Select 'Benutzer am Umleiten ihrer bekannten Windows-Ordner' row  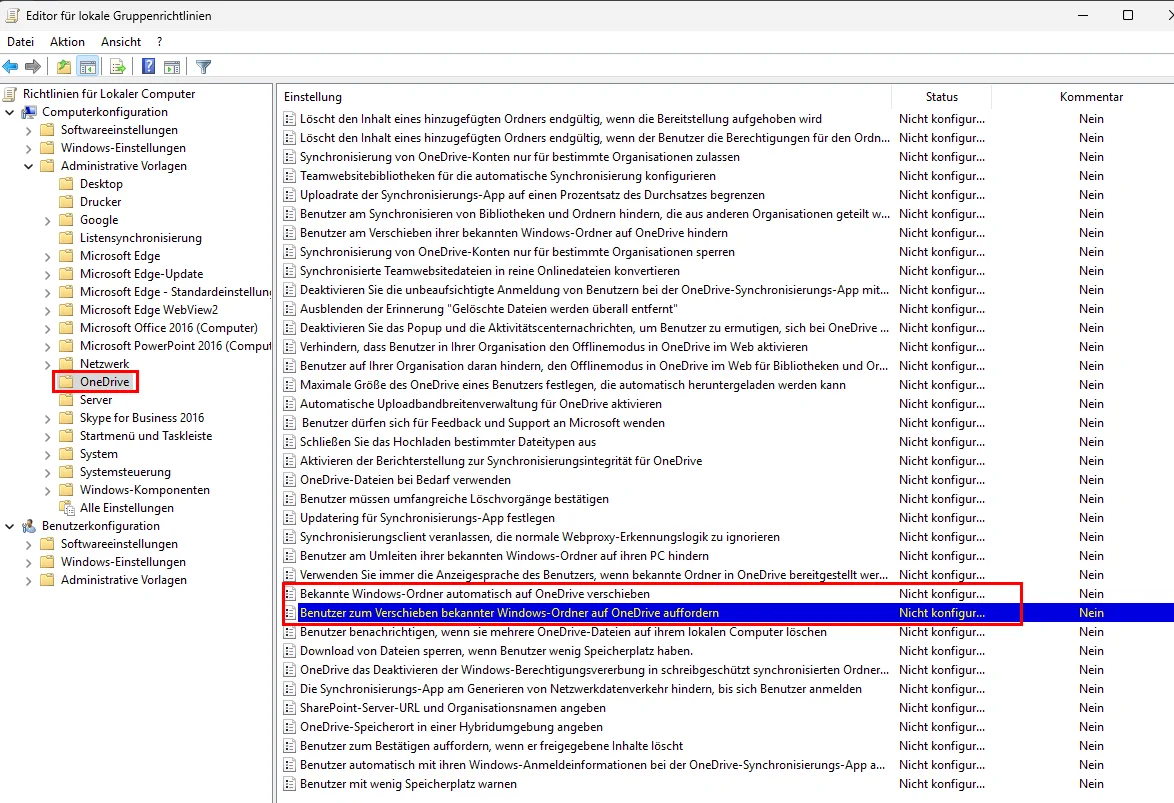(504, 556)
